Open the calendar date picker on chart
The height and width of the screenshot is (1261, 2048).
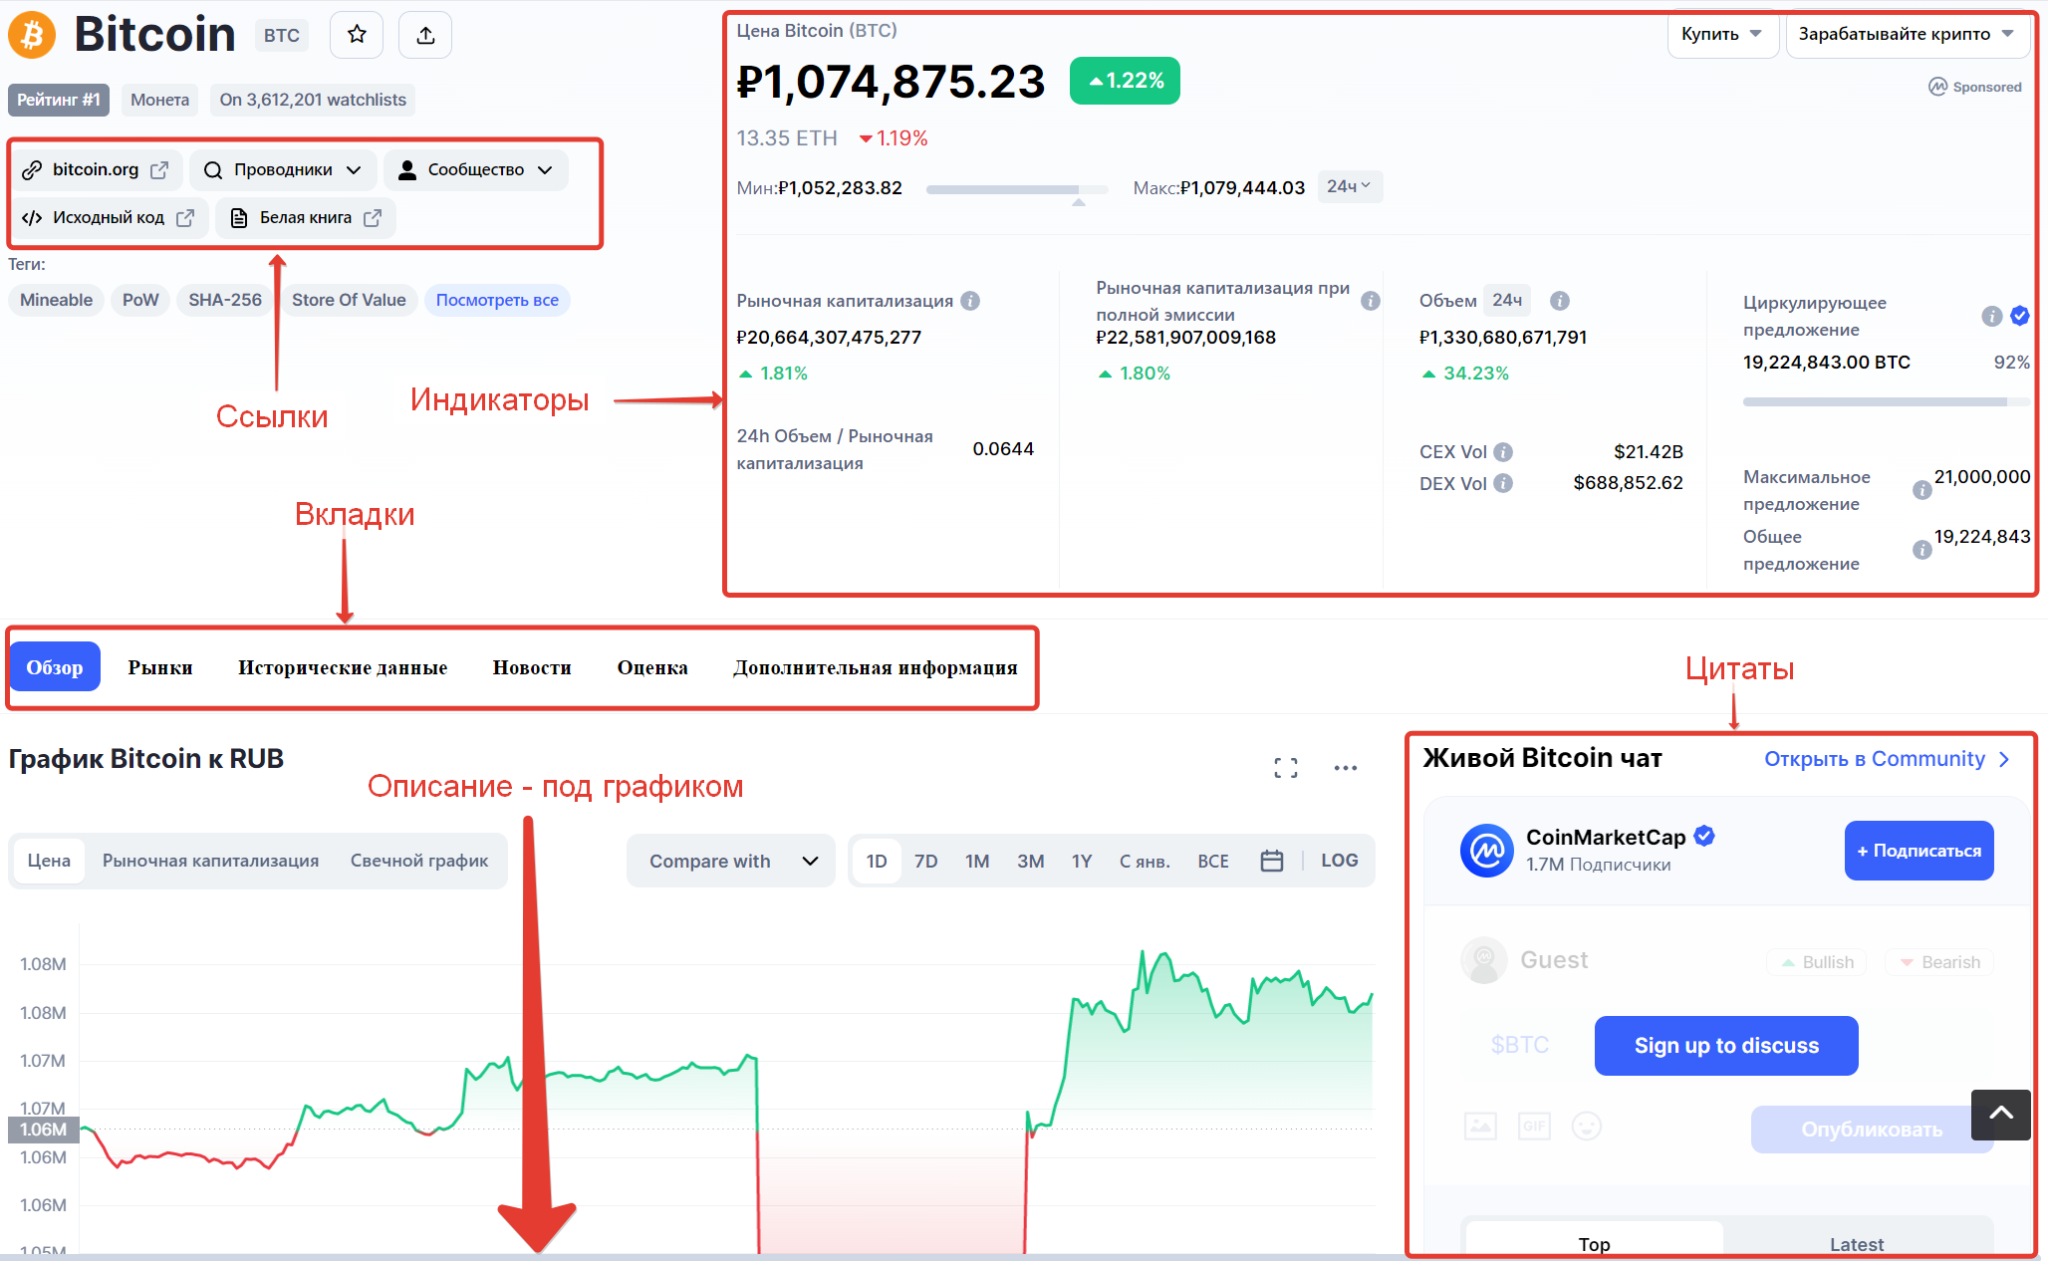1271,860
